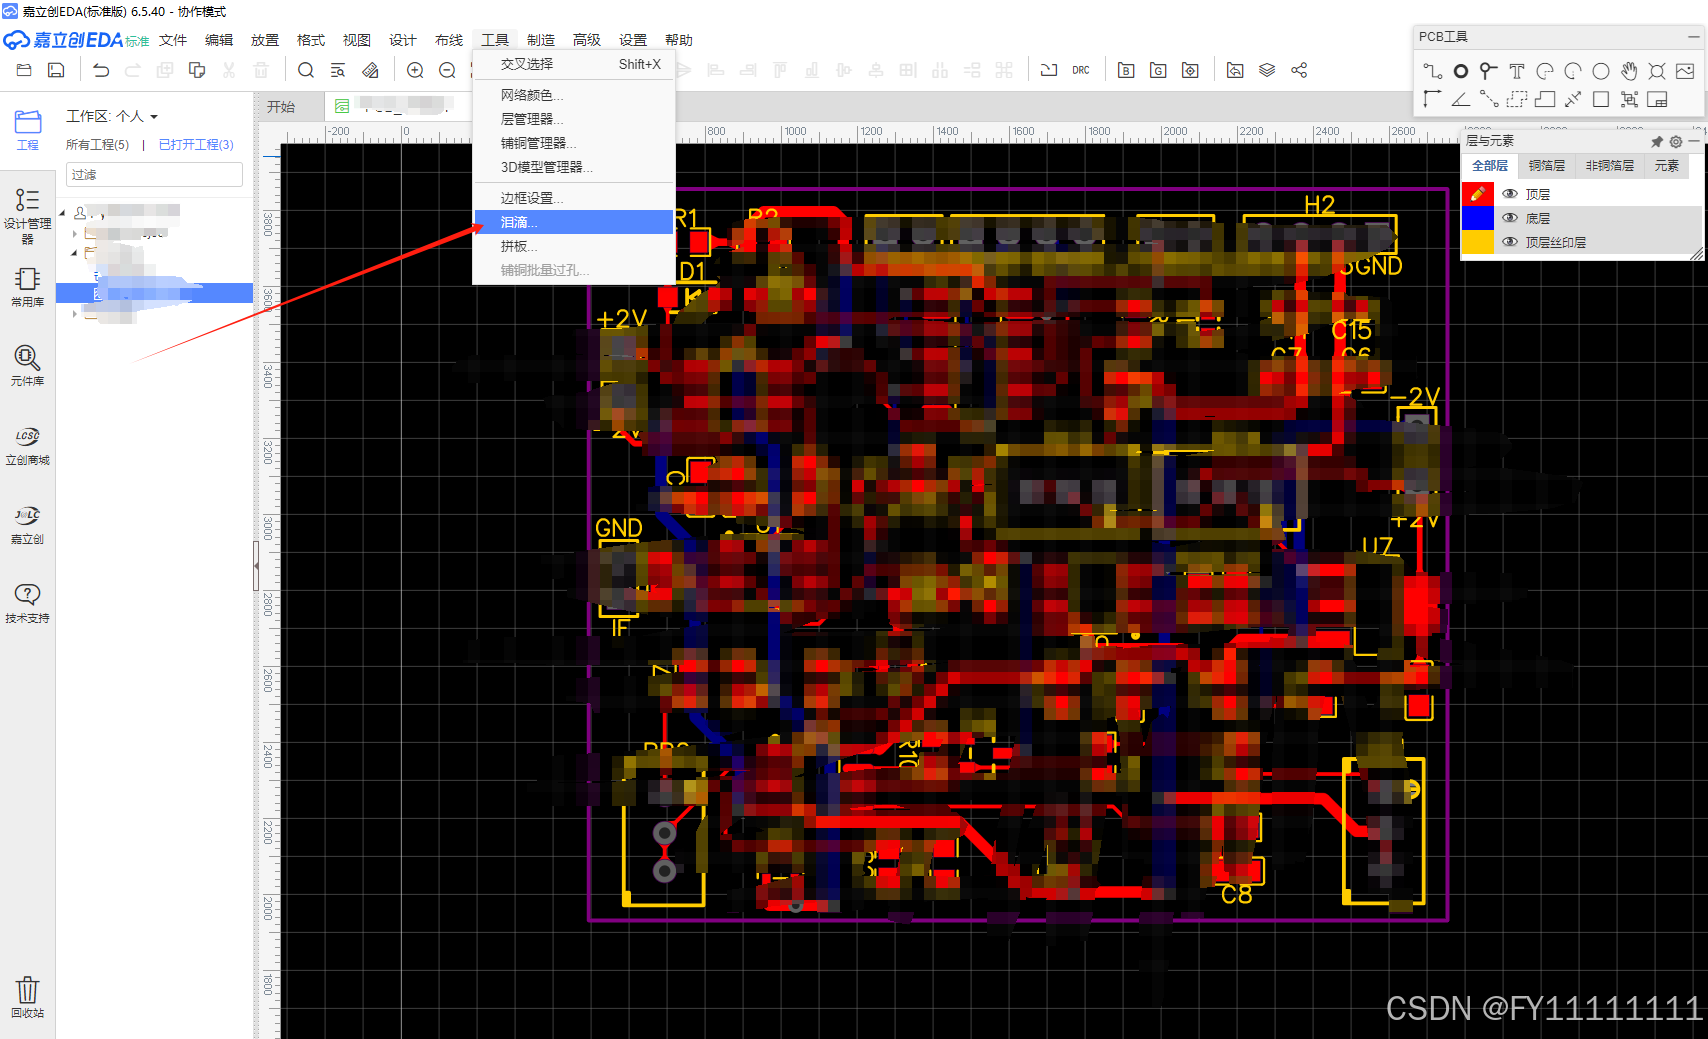The image size is (1708, 1039).
Task: Open the 技术支持 support sidebar item
Action: (27, 603)
